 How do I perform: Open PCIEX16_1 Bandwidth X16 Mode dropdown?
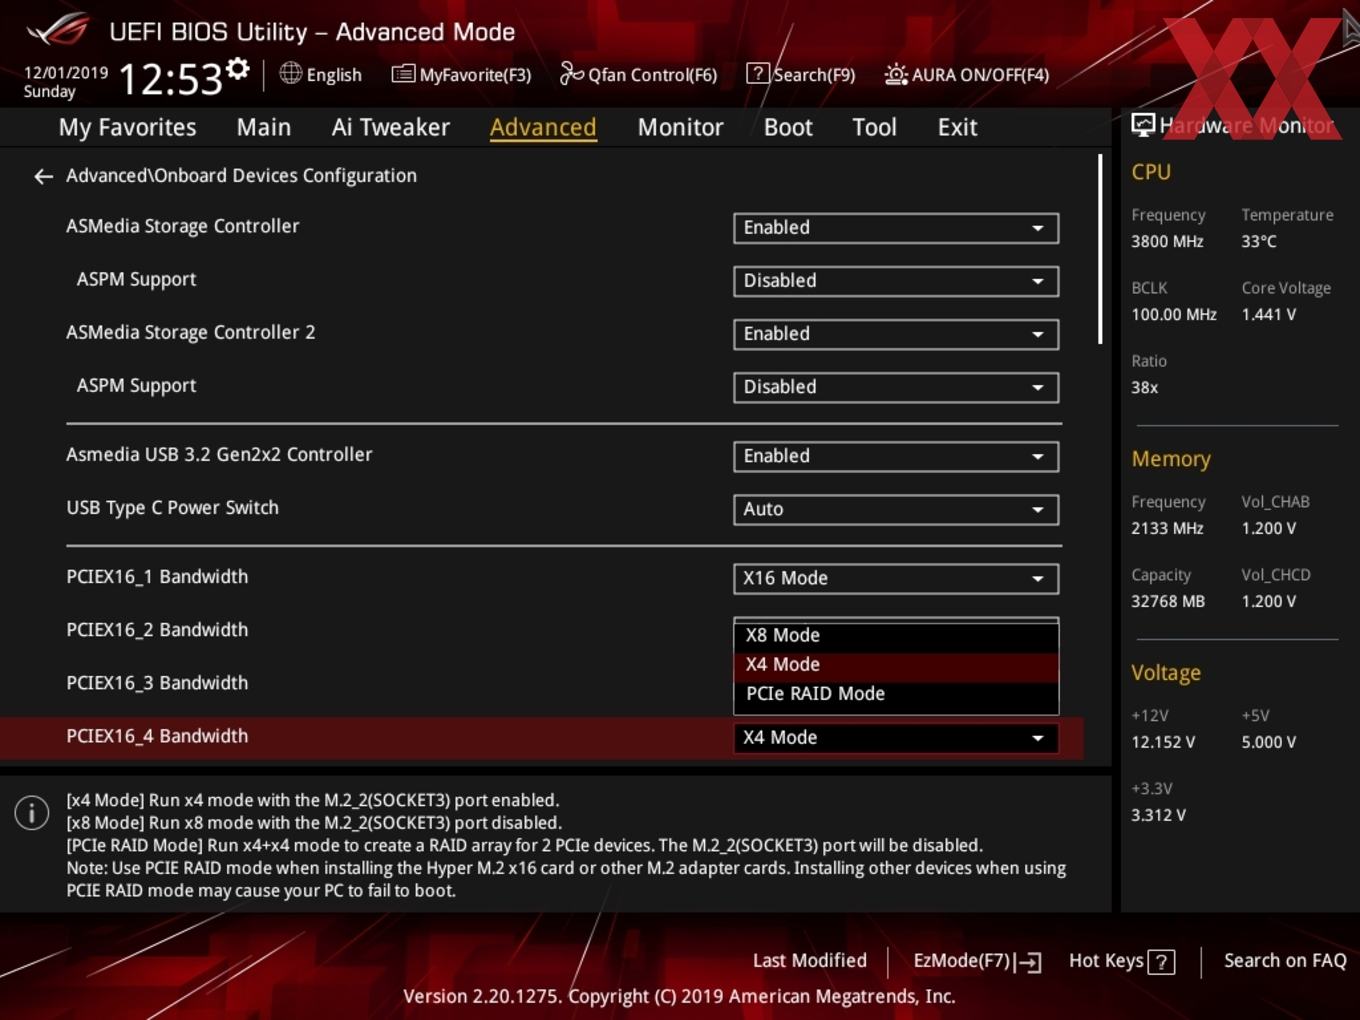coord(896,578)
